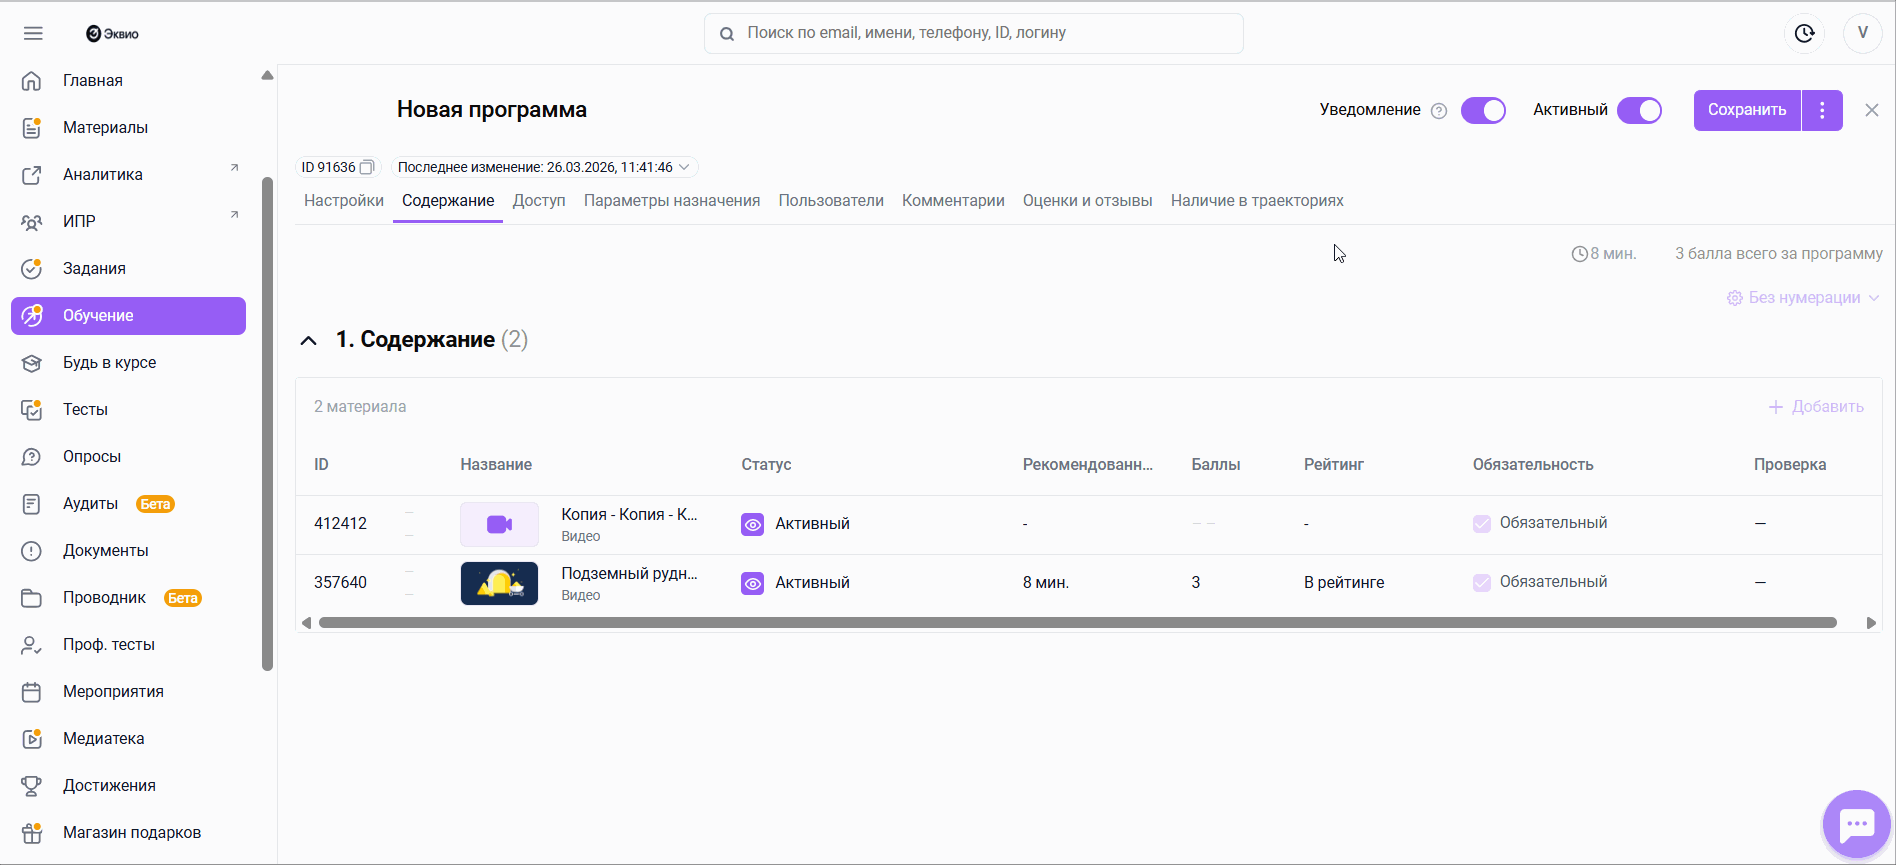Switch to the Настройки tab
The width and height of the screenshot is (1896, 865).
coord(343,201)
